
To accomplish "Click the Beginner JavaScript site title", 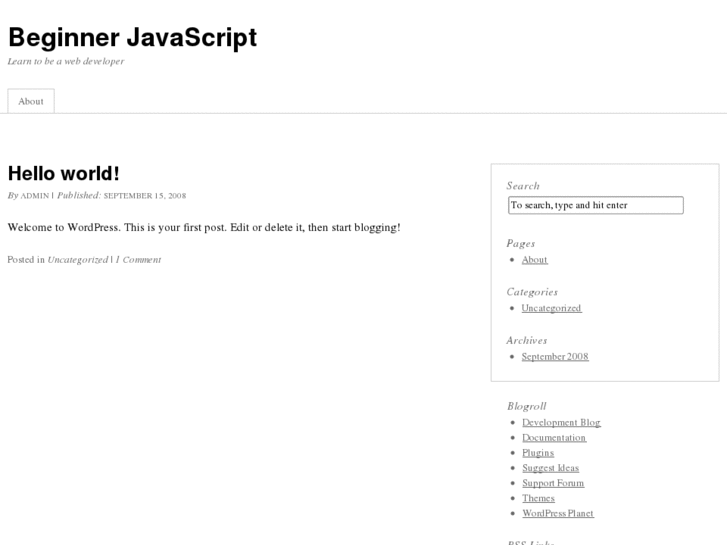I will pos(132,37).
